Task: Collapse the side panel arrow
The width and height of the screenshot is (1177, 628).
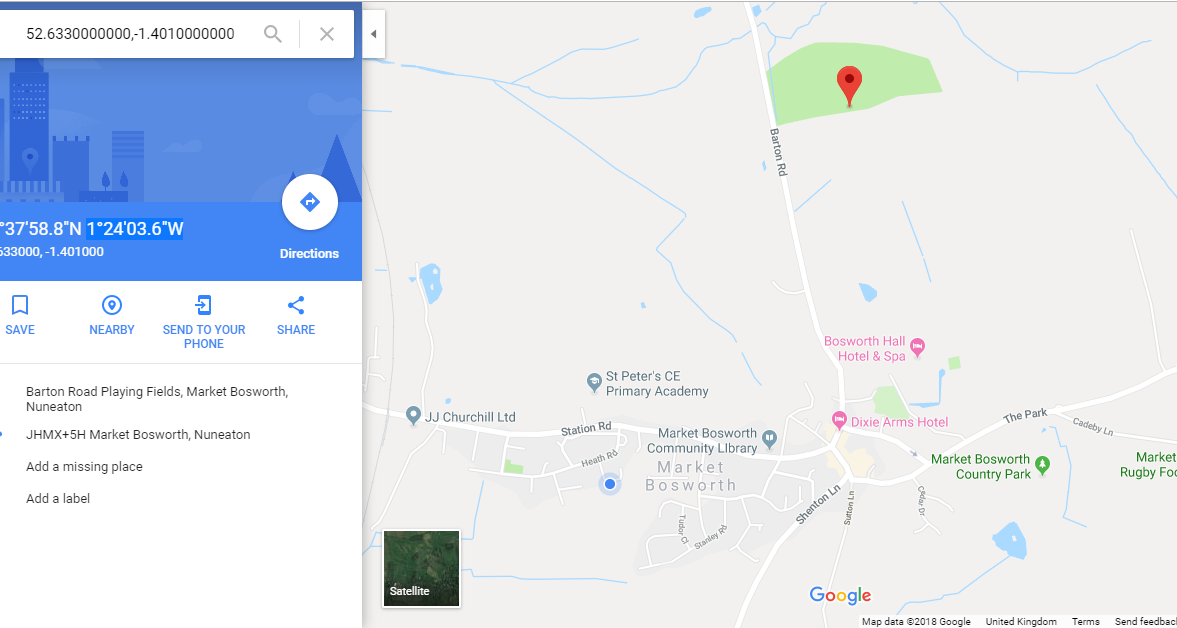Action: click(373, 34)
